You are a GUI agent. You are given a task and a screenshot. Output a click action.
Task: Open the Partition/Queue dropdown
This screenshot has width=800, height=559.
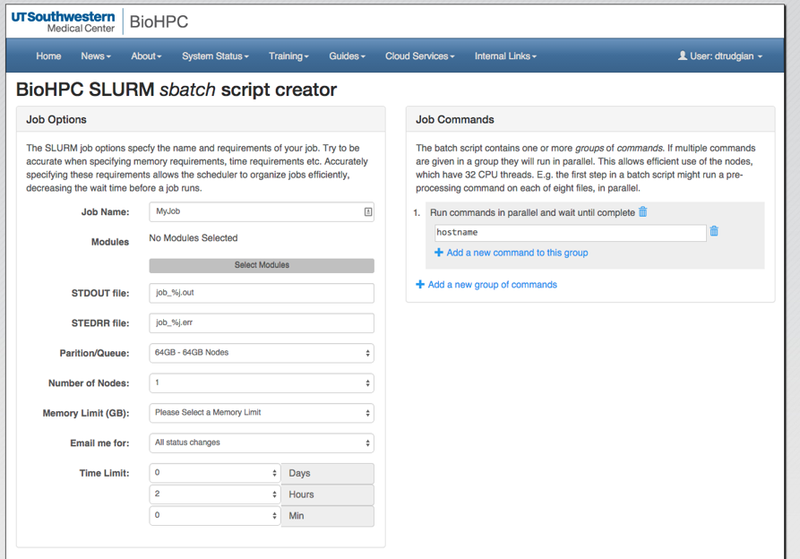(x=262, y=353)
